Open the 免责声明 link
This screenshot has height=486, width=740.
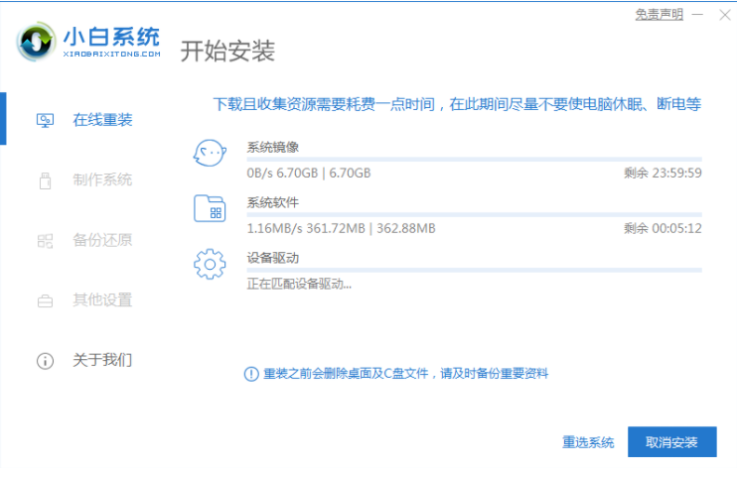pos(659,15)
